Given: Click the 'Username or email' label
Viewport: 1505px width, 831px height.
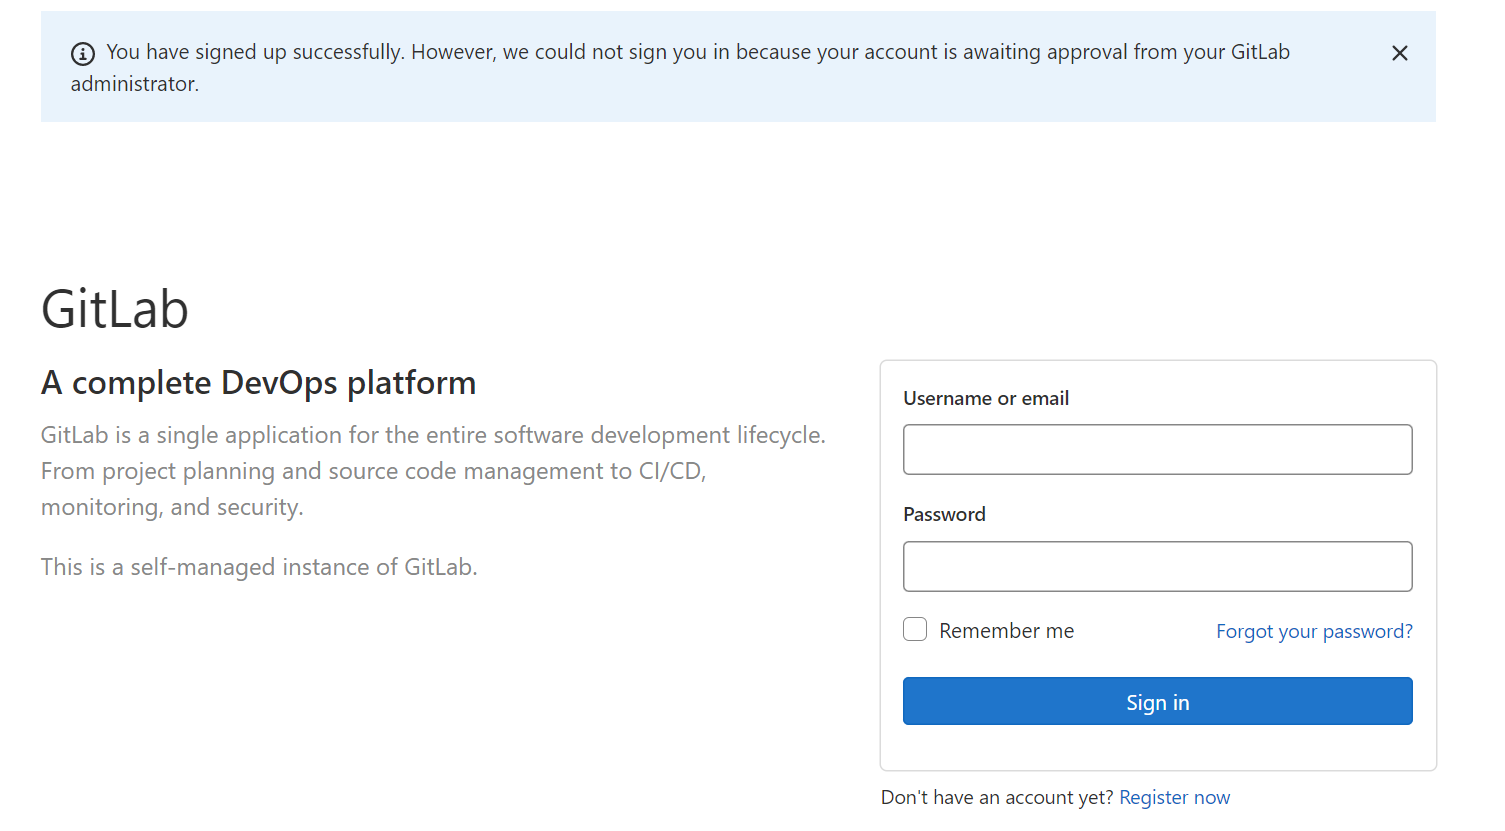Looking at the screenshot, I should click(986, 398).
